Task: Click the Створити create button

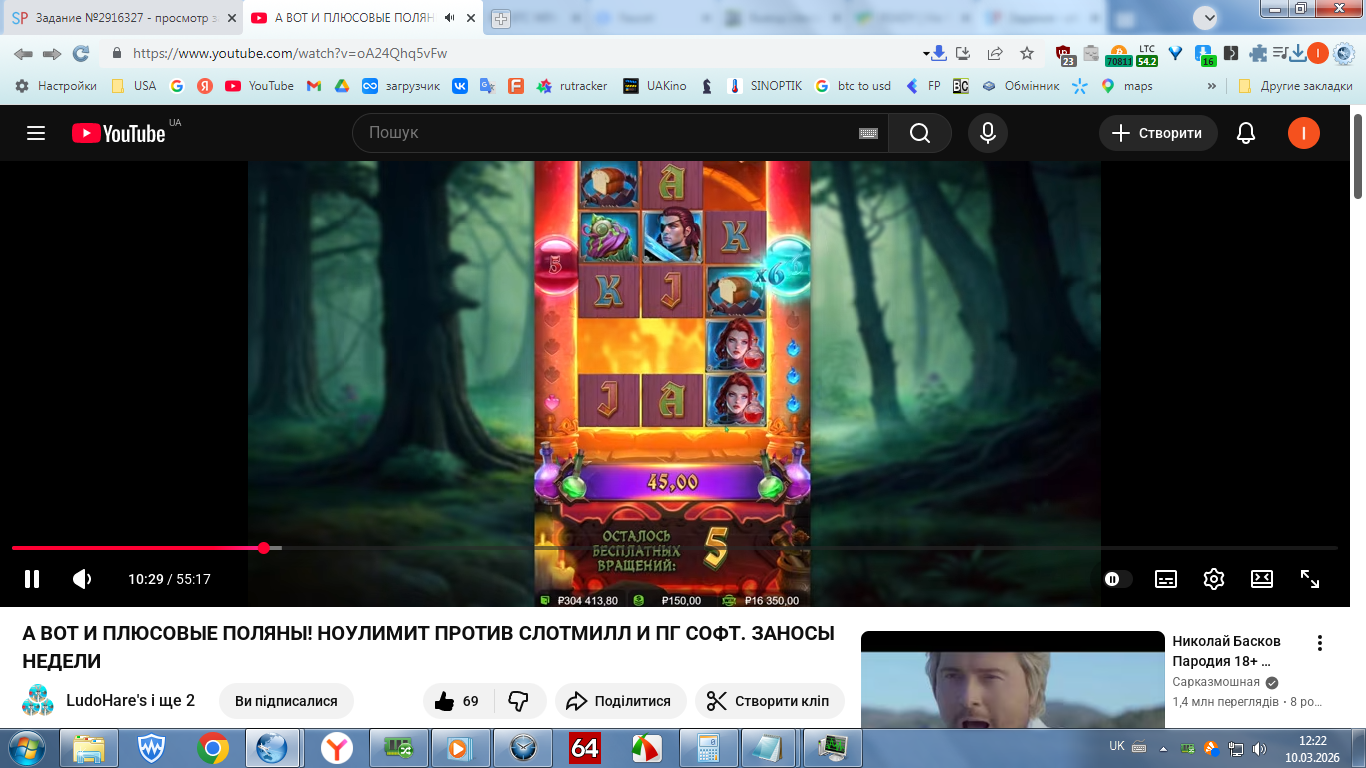Action: coord(1158,133)
